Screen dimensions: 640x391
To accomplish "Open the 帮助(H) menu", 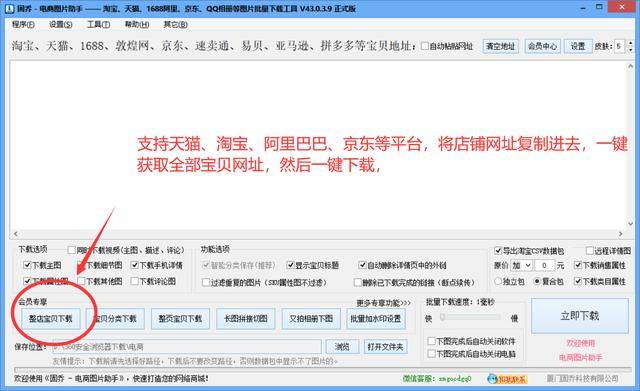I will pyautogui.click(x=137, y=24).
